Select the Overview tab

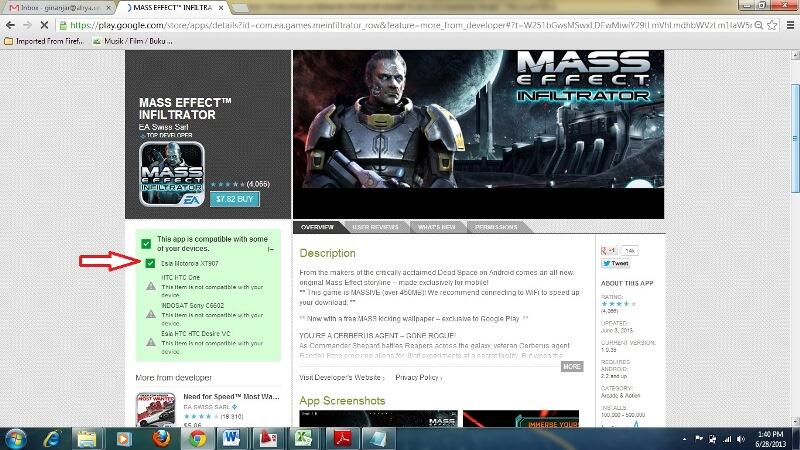coord(317,227)
